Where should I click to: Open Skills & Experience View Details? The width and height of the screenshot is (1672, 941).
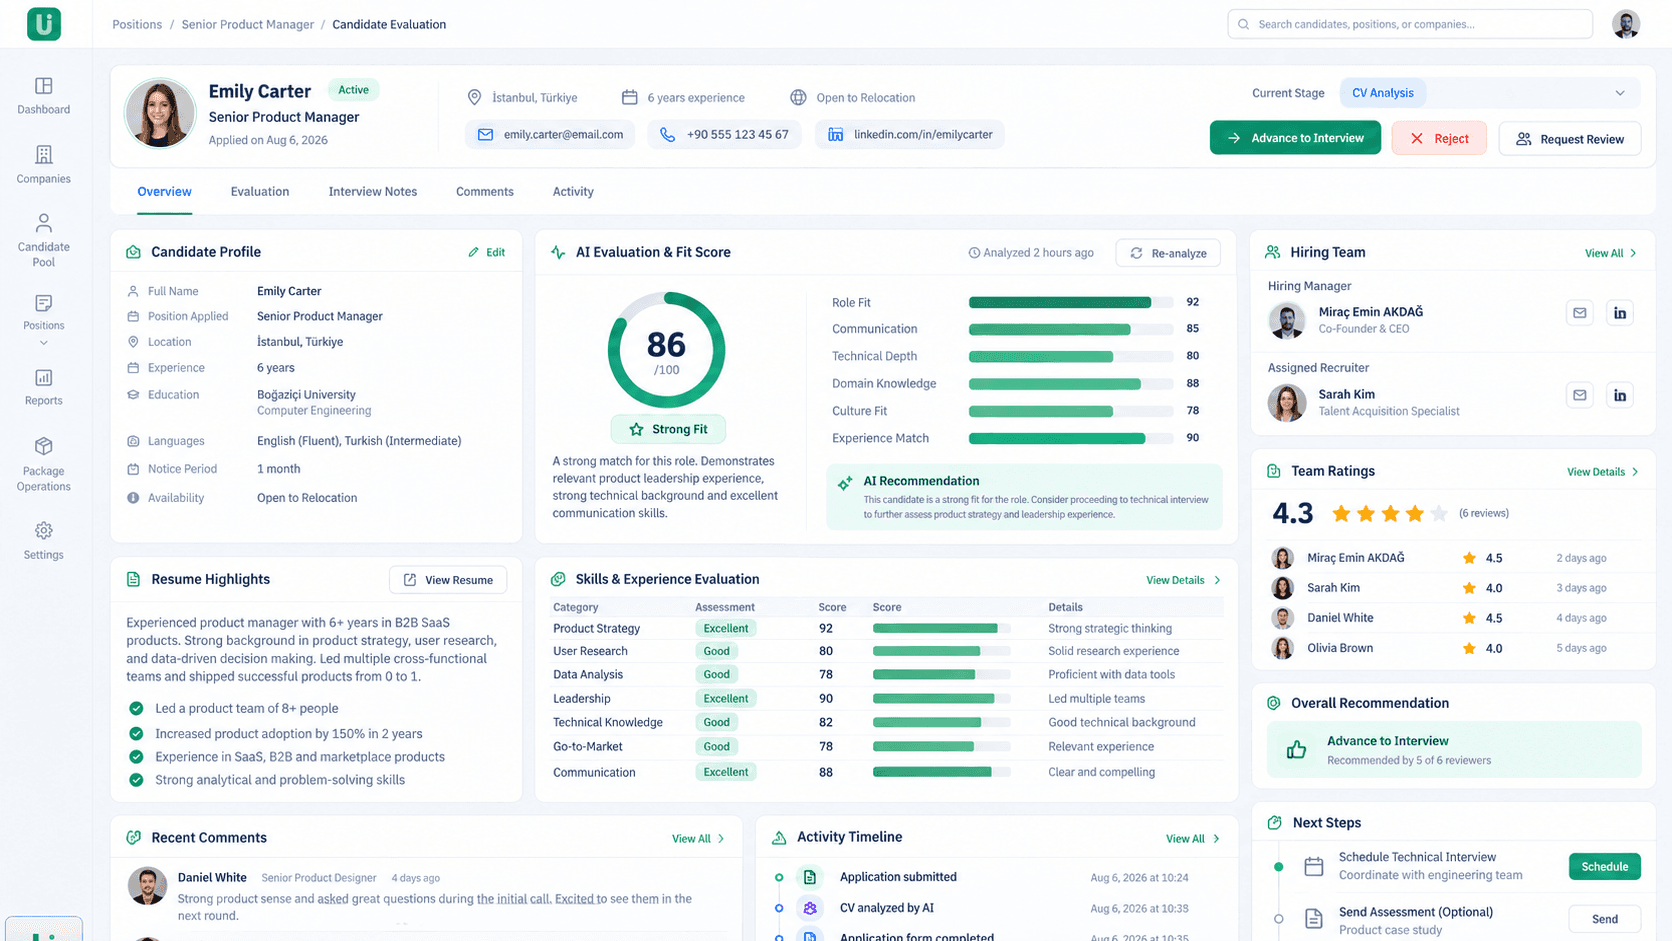pyautogui.click(x=1183, y=580)
